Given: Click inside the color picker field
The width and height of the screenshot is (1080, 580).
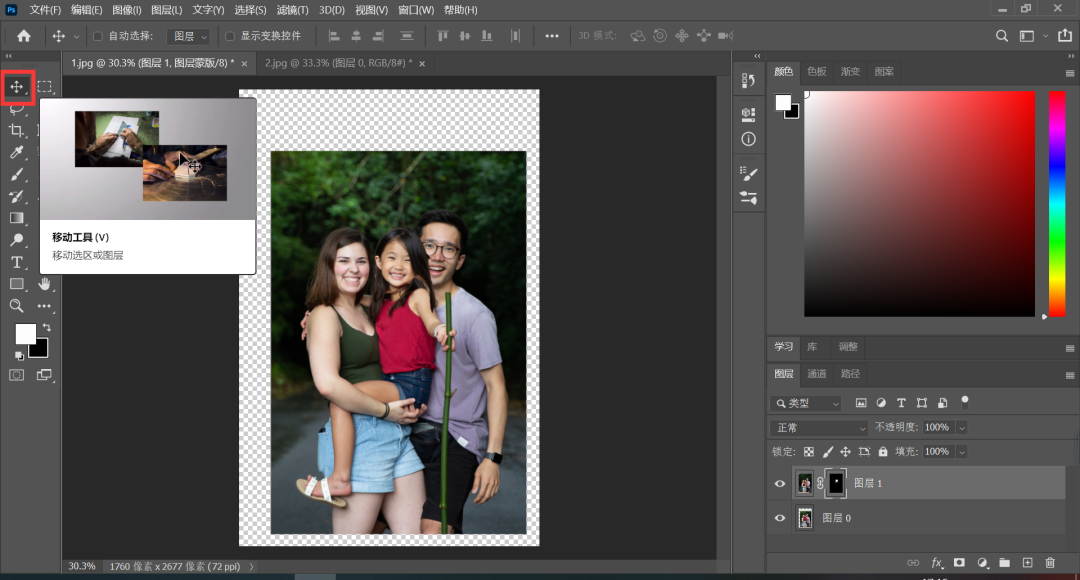Looking at the screenshot, I should point(920,204).
